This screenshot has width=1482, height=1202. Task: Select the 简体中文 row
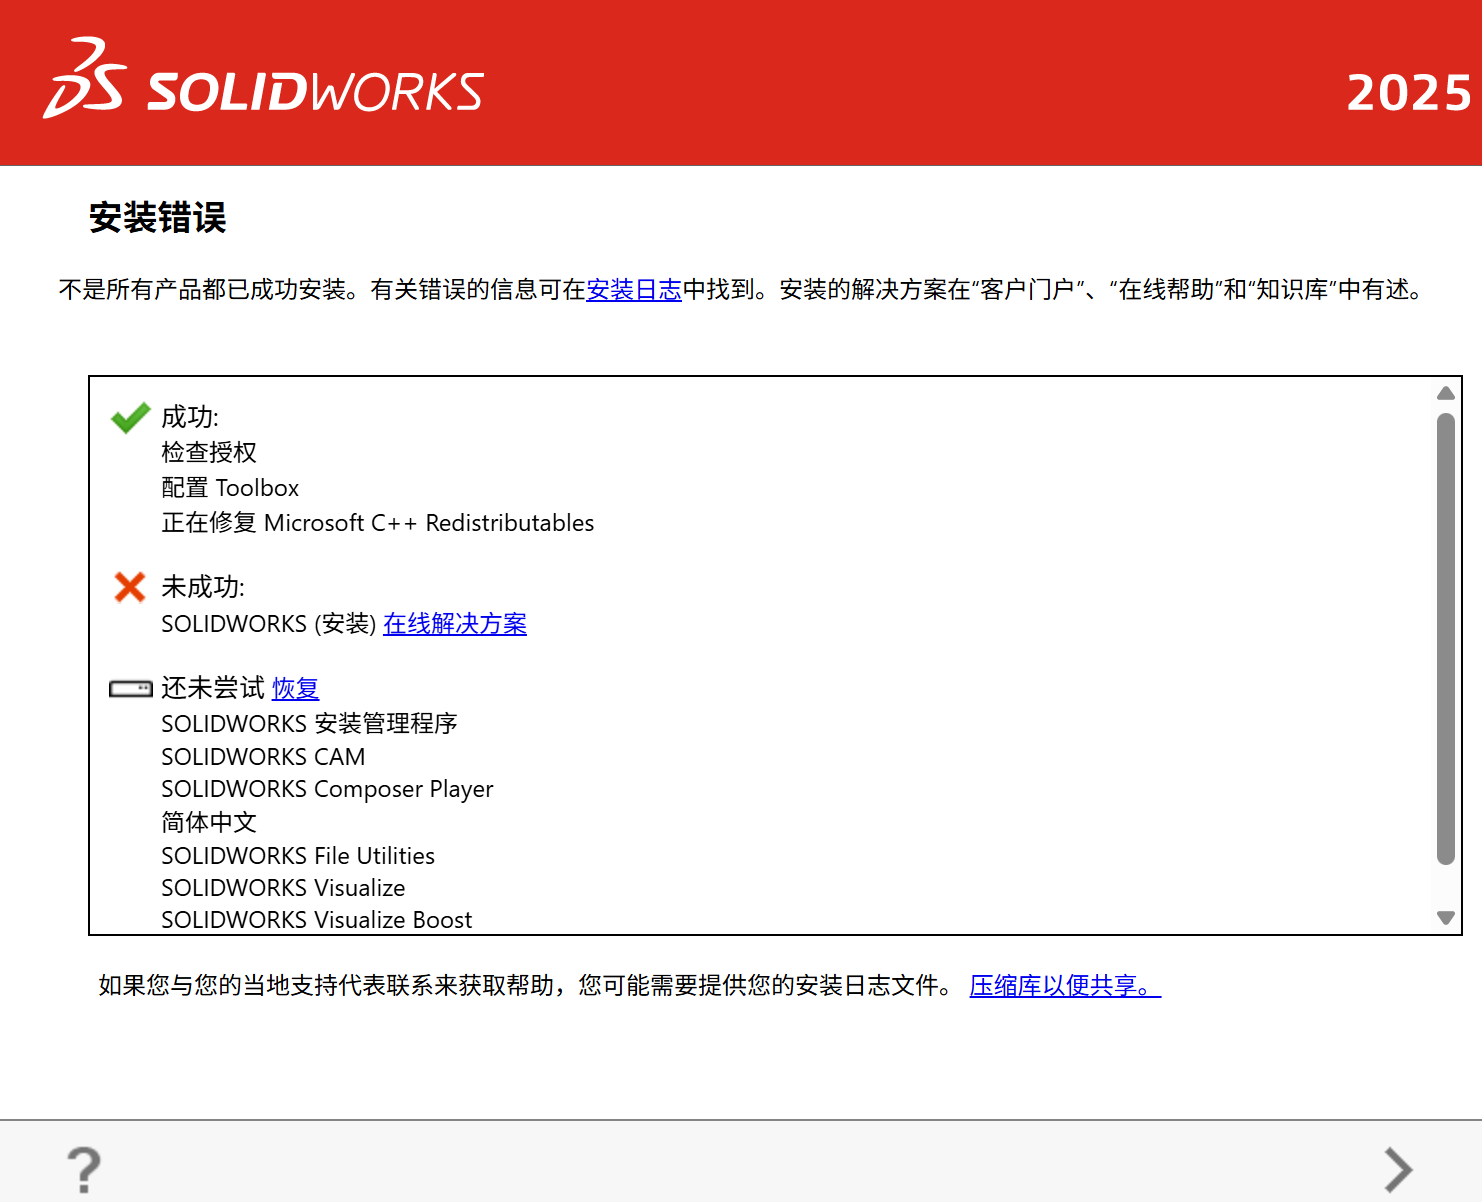point(209,822)
